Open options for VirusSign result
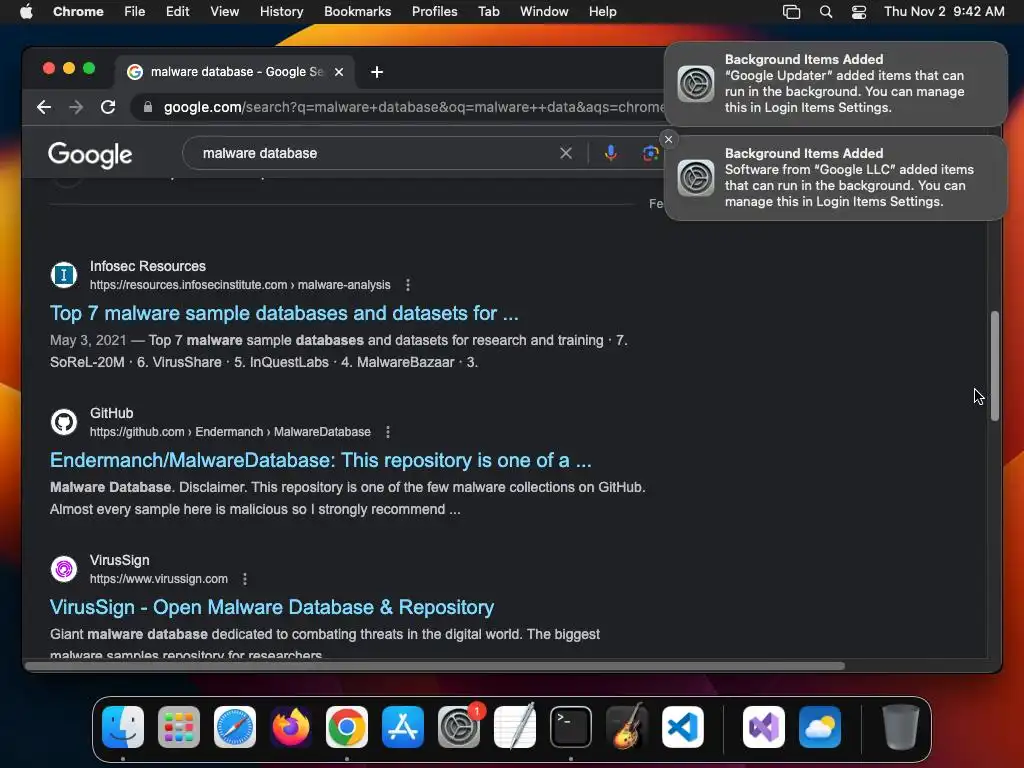Image resolution: width=1024 pixels, height=768 pixels. 245,579
